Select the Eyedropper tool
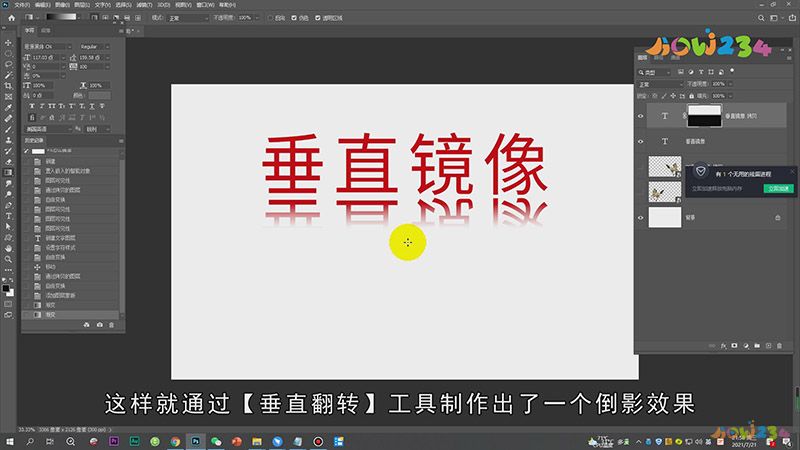 (8, 108)
